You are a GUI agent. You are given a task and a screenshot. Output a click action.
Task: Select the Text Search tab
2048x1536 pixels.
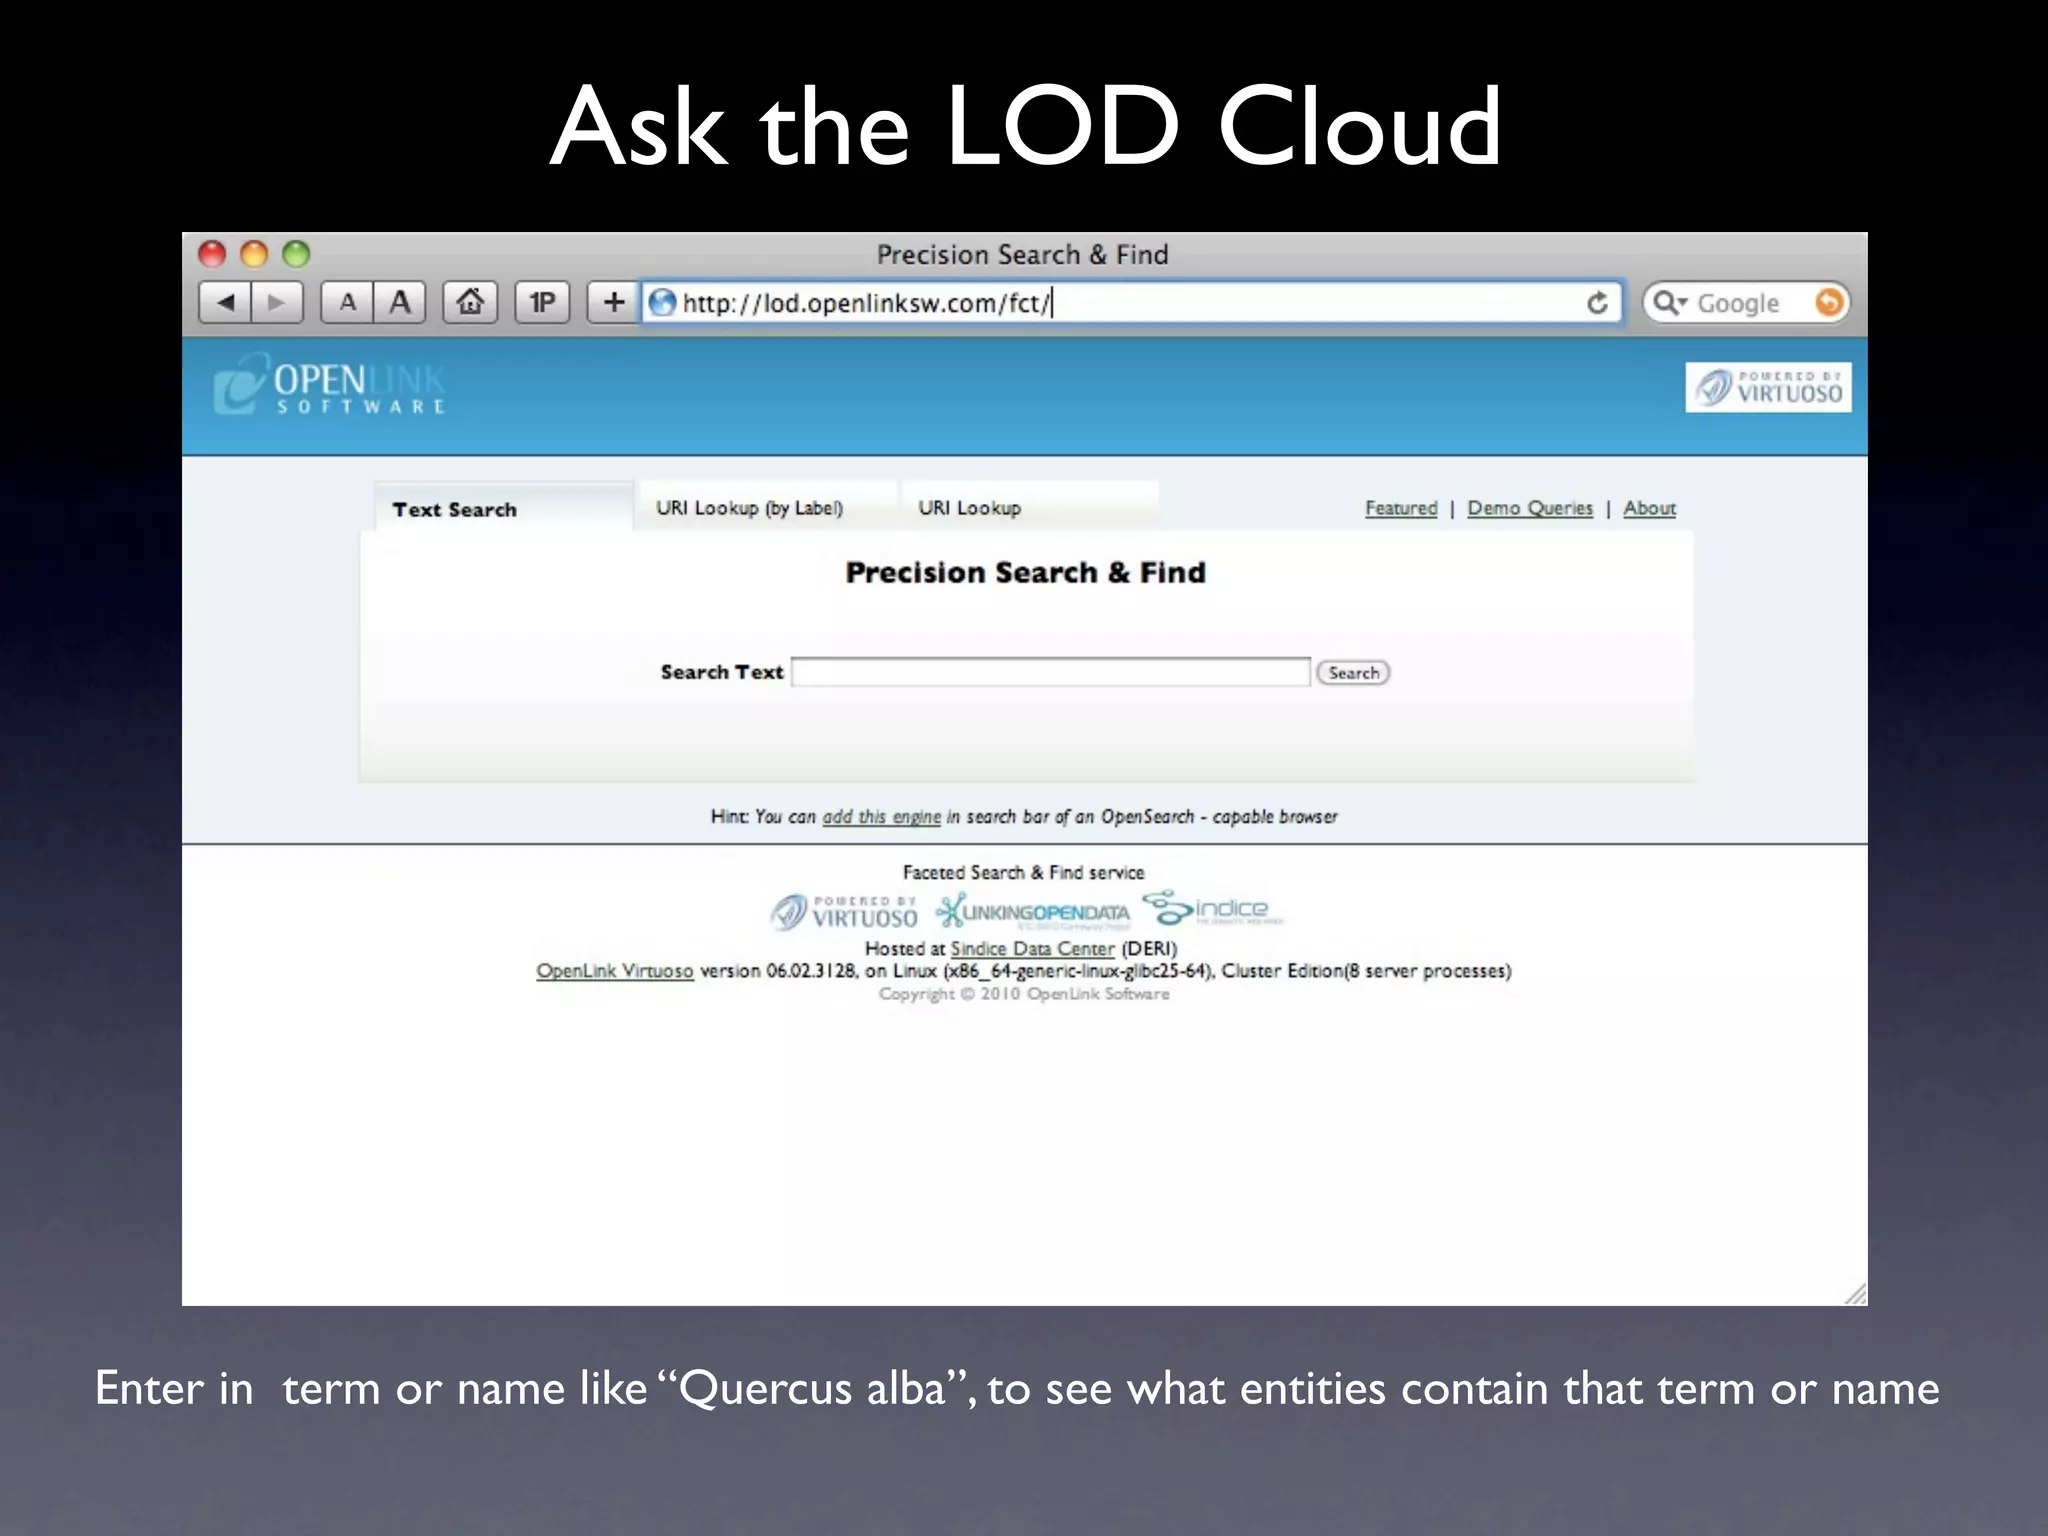pyautogui.click(x=504, y=508)
